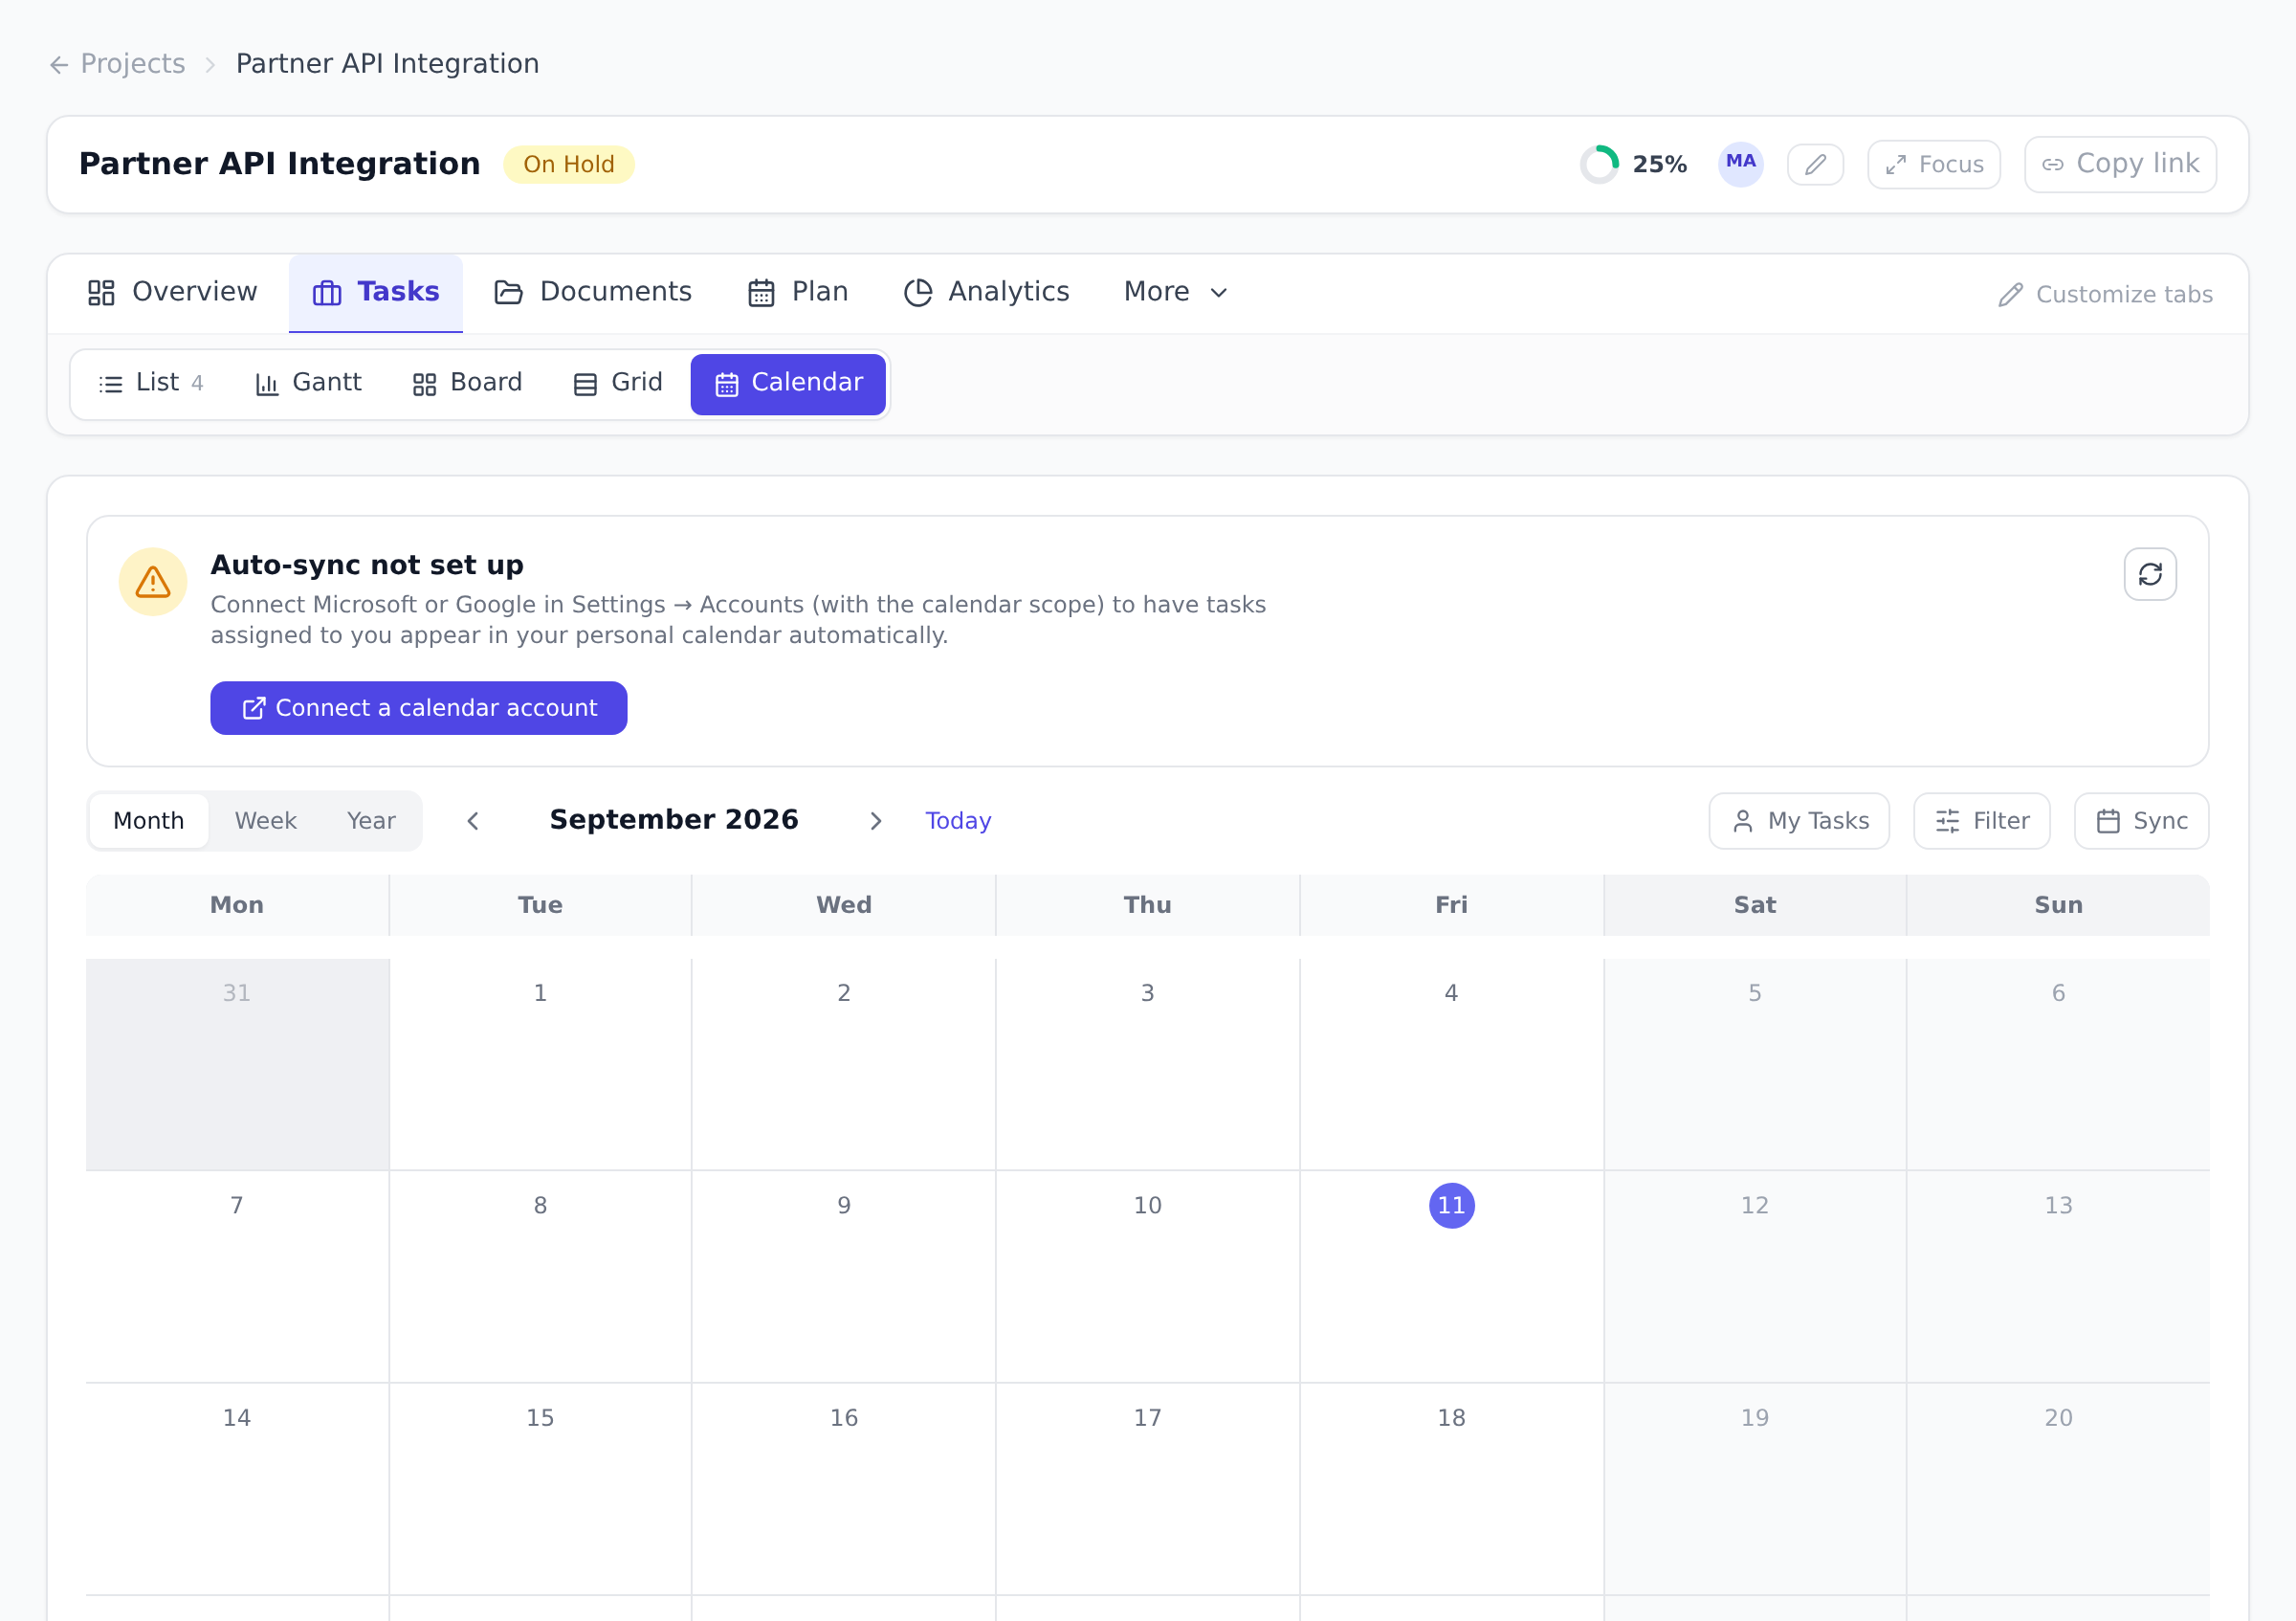The image size is (2296, 1621).
Task: Select the Year range
Action: point(371,821)
